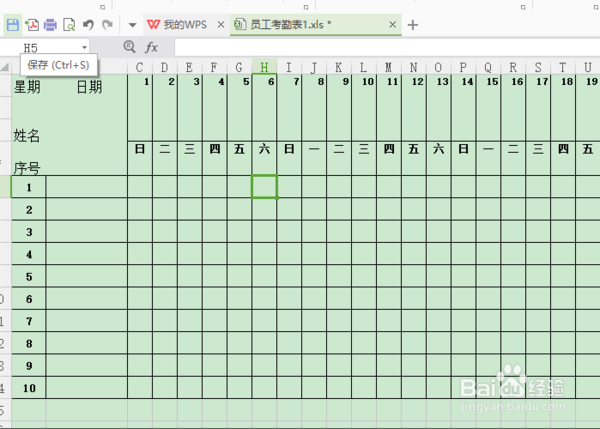Close the 员工考勤表1.xls tab

392,25
